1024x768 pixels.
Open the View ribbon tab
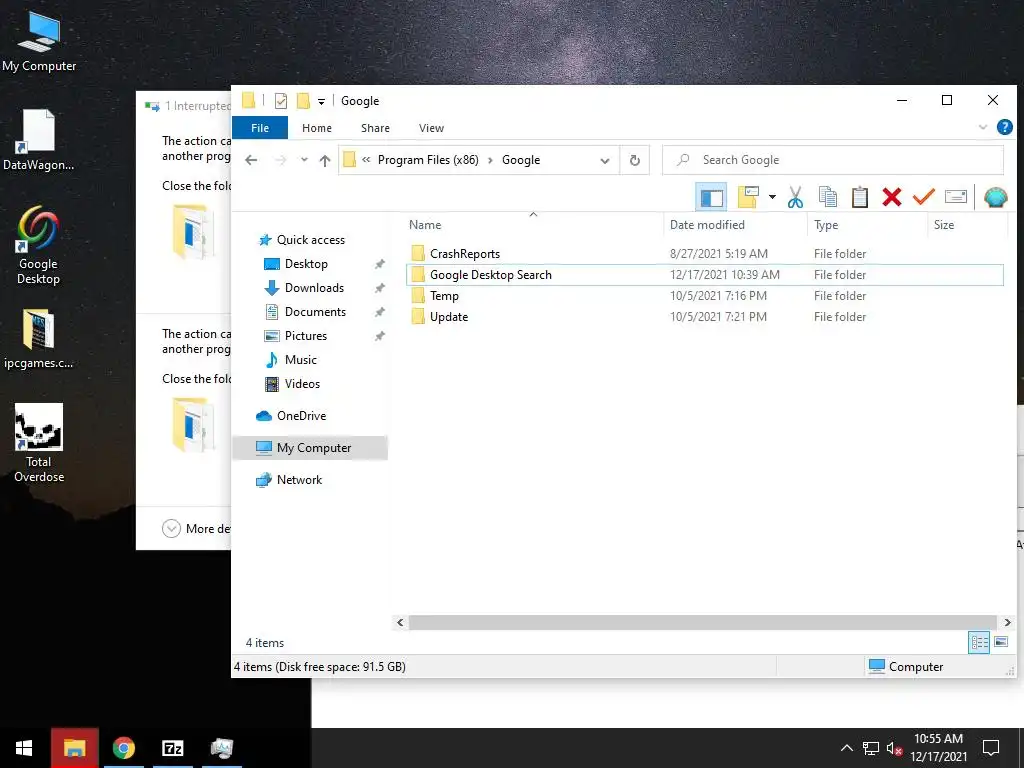431,128
